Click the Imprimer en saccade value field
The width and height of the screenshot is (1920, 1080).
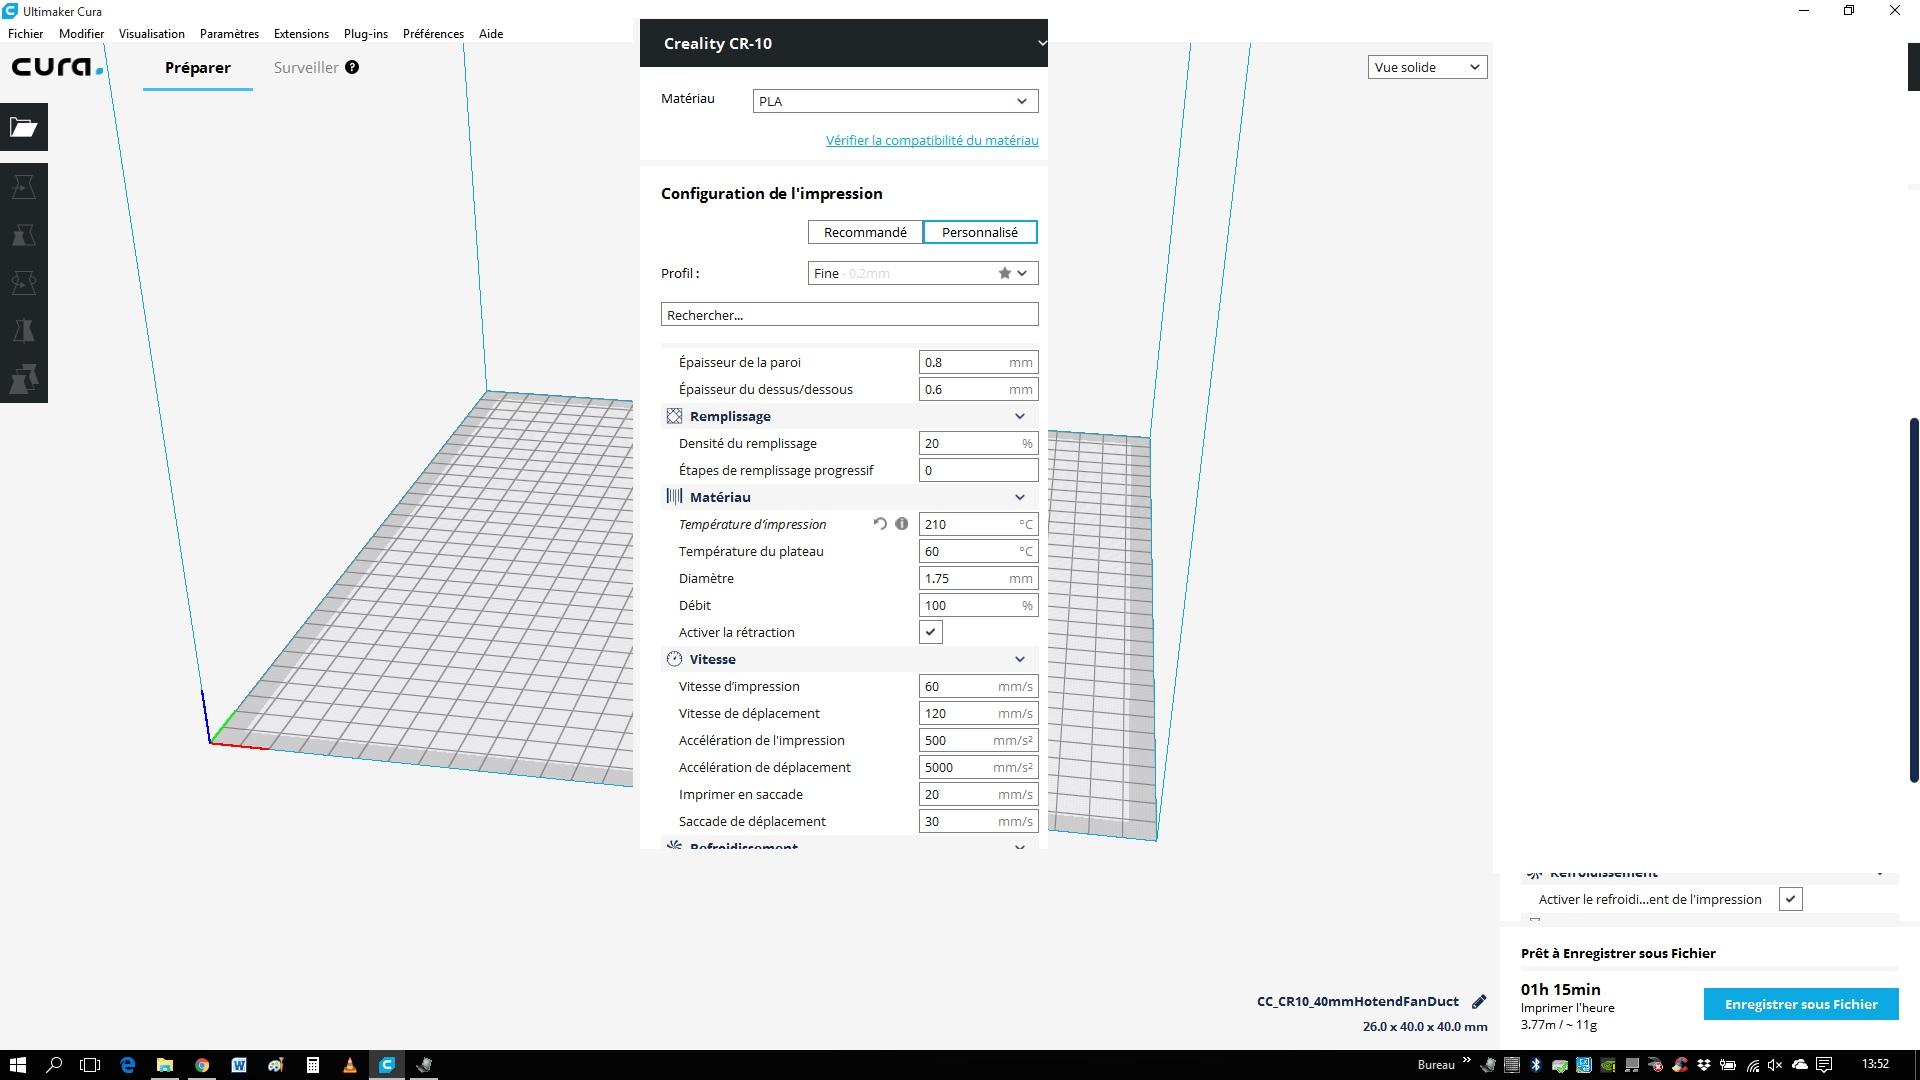[979, 794]
